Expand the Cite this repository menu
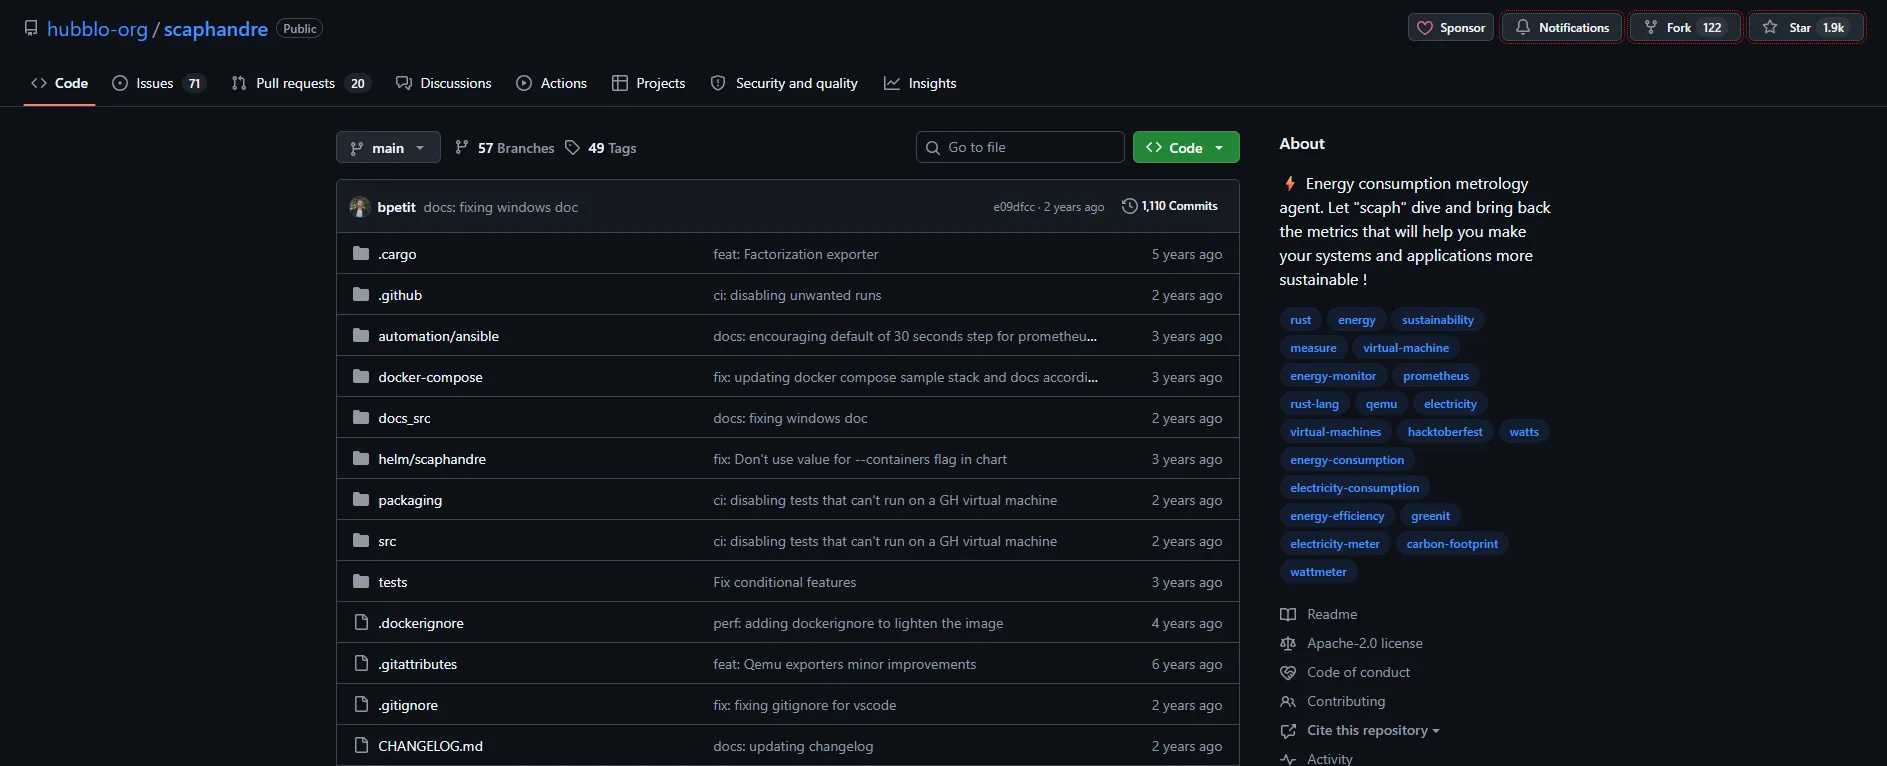 1372,731
